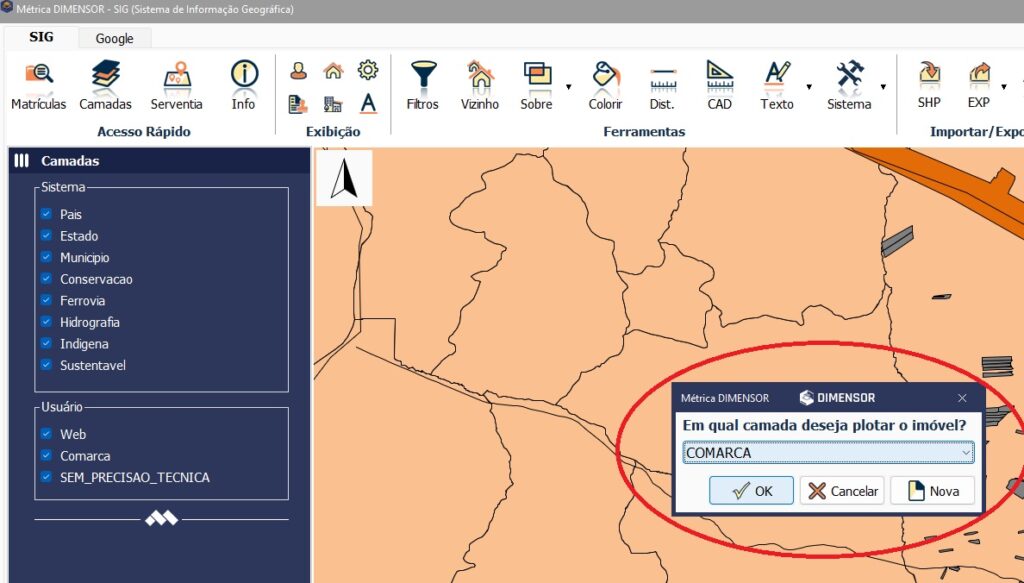Click the SHP import icon

click(929, 73)
